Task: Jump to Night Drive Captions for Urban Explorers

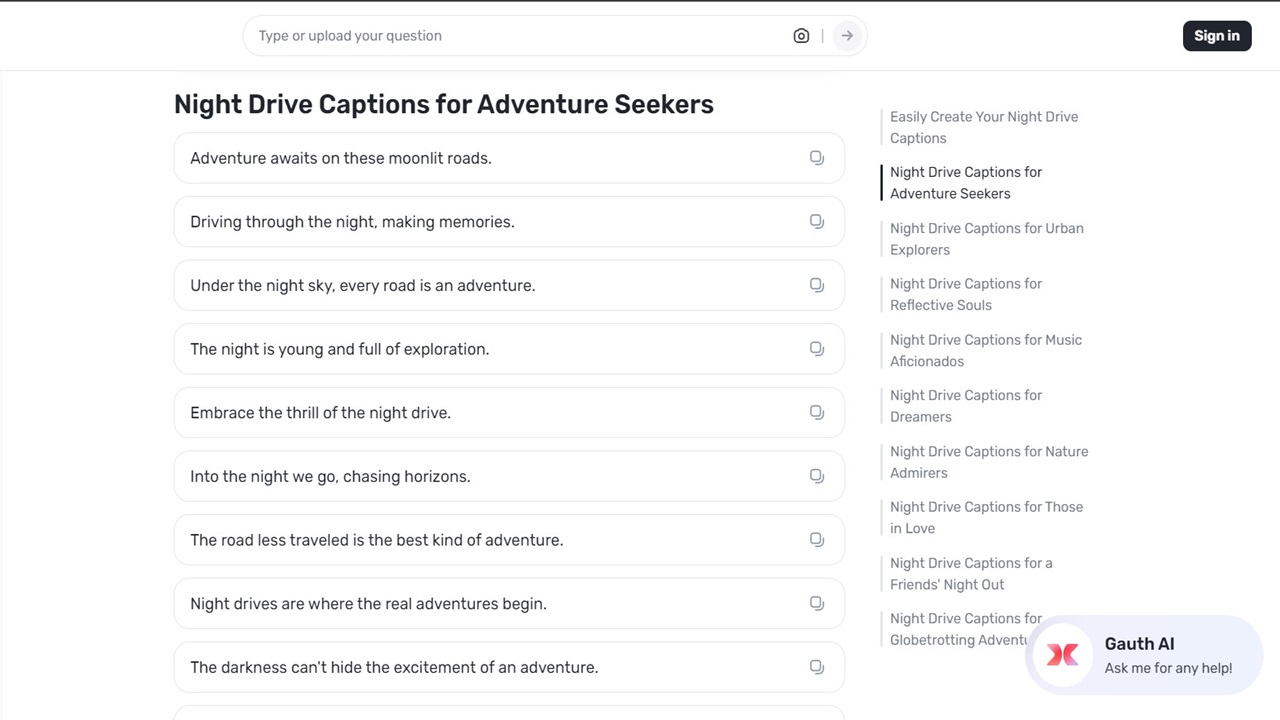Action: (x=986, y=239)
